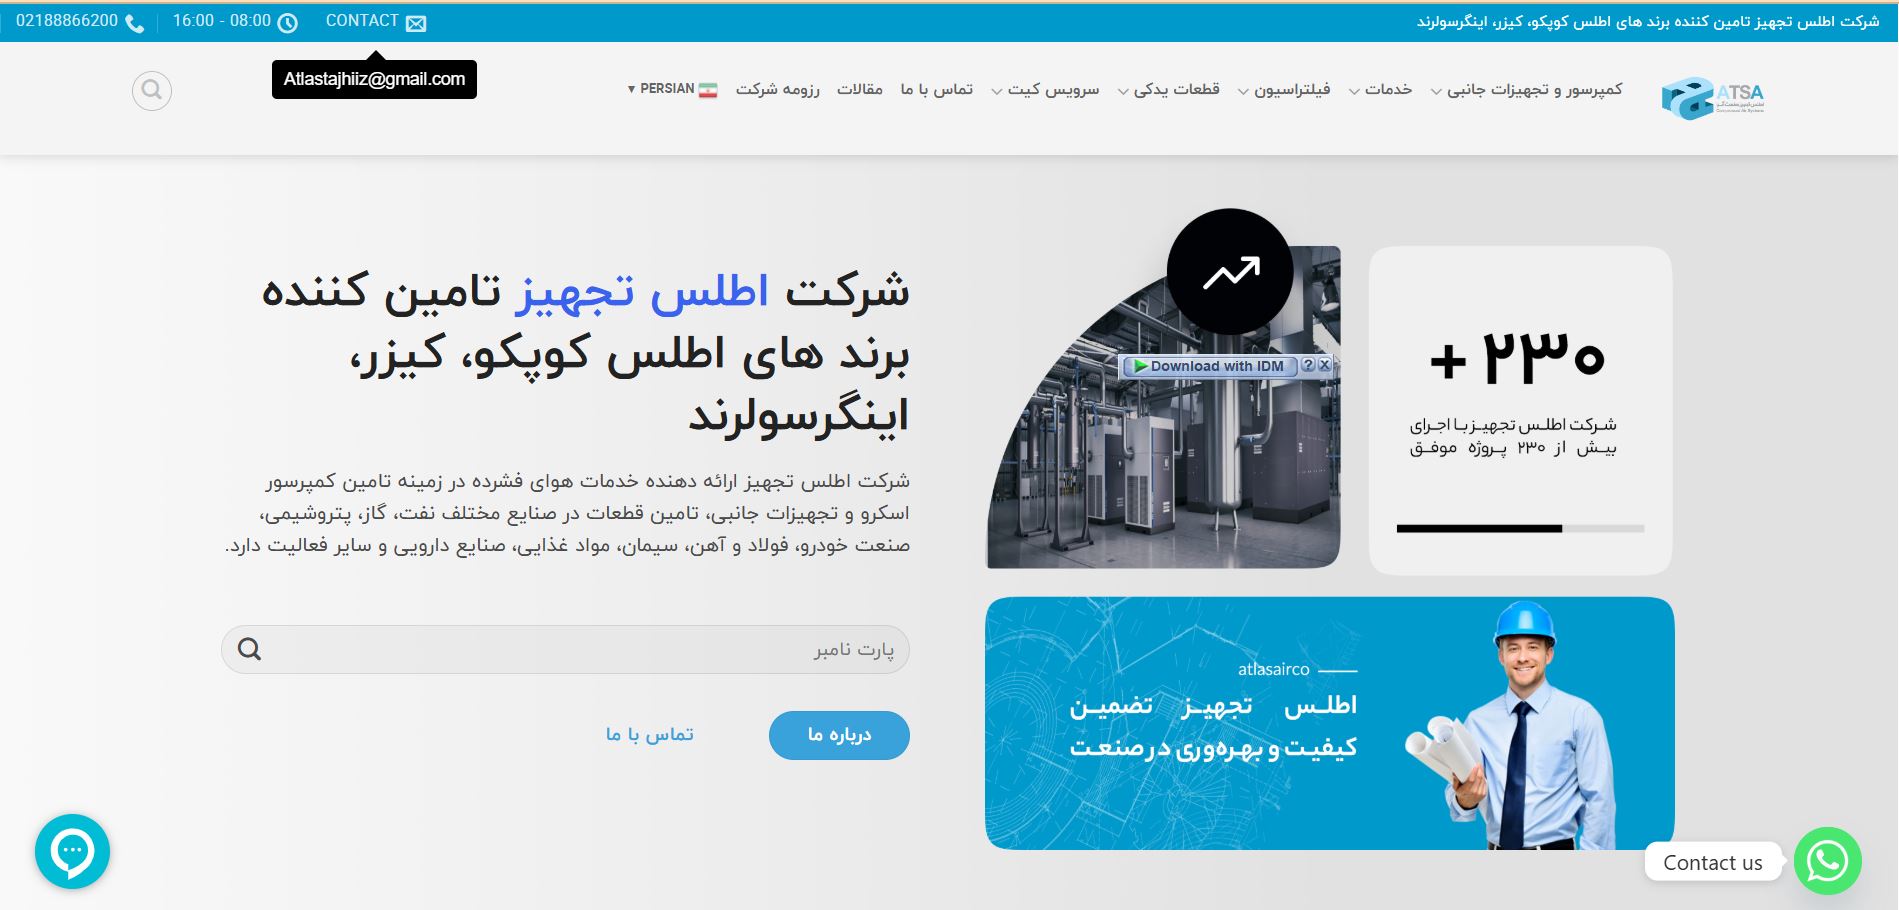The image size is (1899, 910).
Task: Click the Atlastajhiiz@gmail.com tooltip
Action: 374,80
